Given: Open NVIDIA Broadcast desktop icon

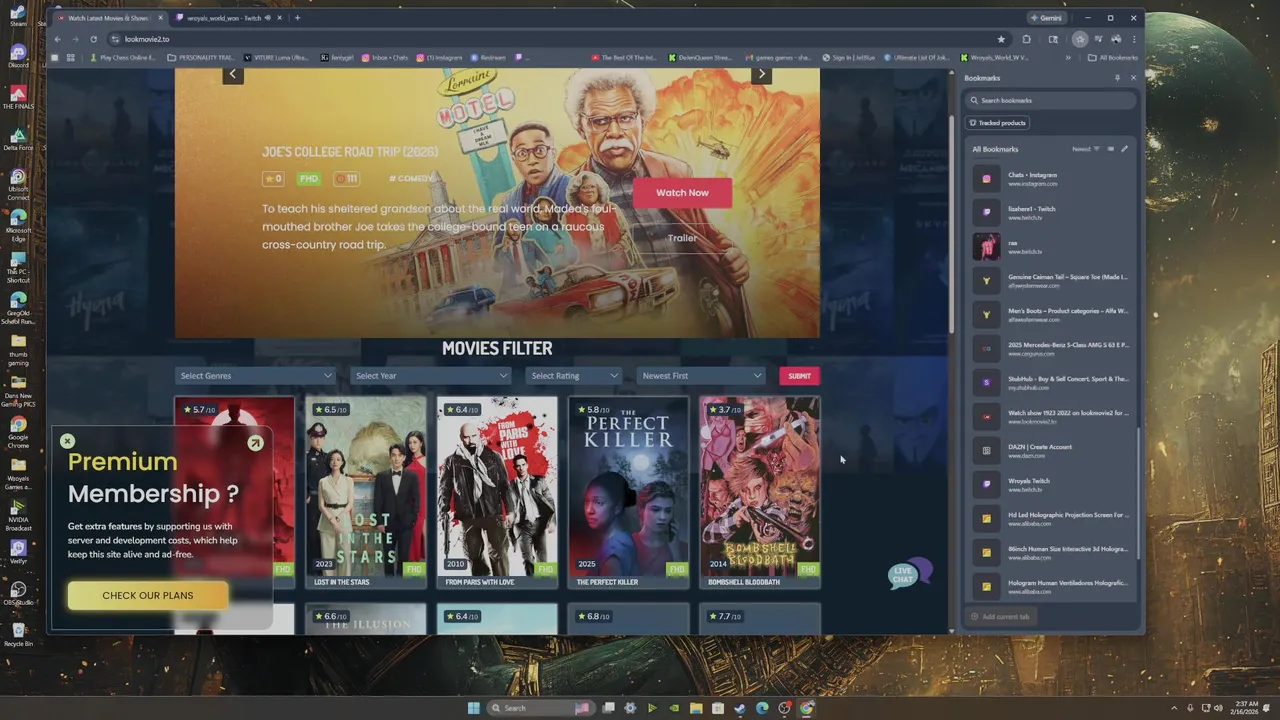Looking at the screenshot, I should tap(18, 513).
